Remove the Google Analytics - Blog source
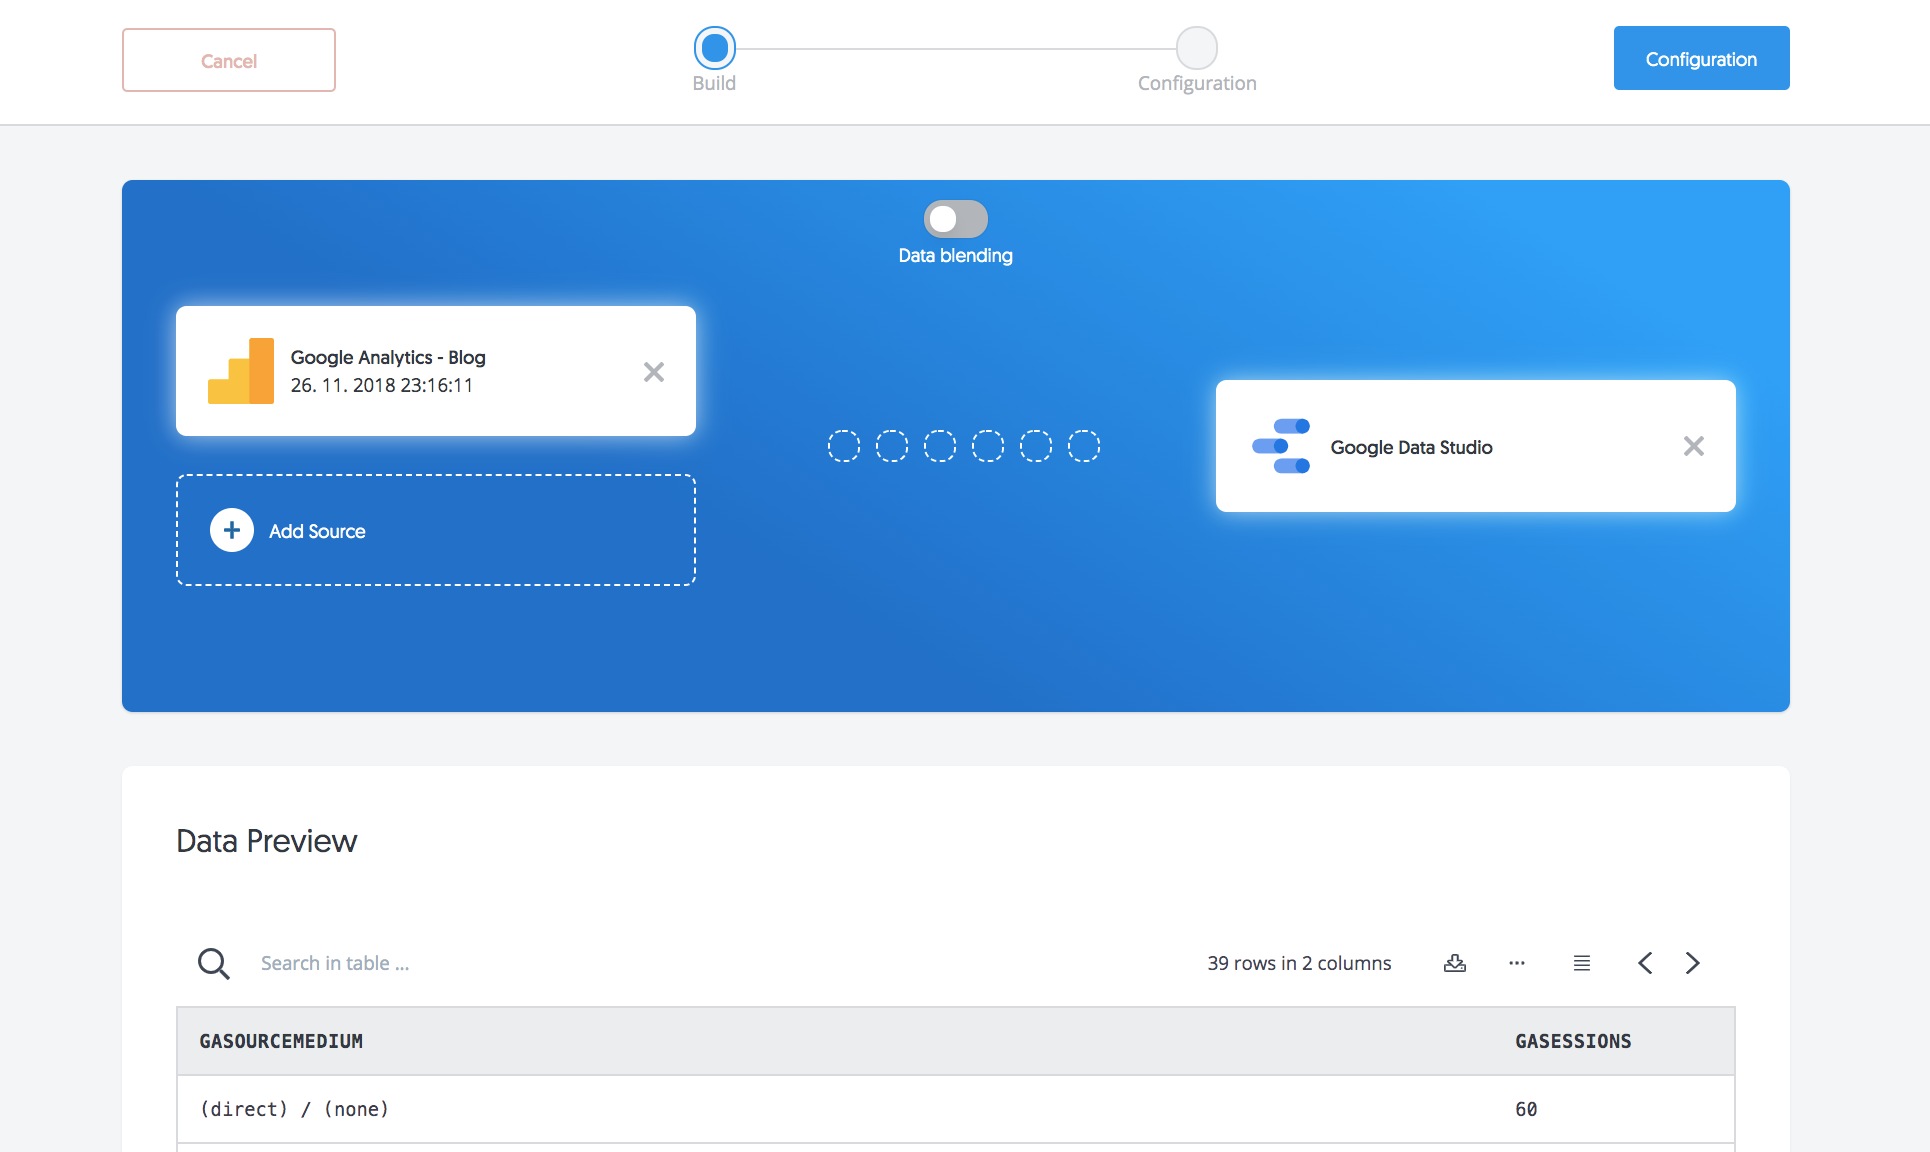Viewport: 1930px width, 1152px height. pos(654,372)
